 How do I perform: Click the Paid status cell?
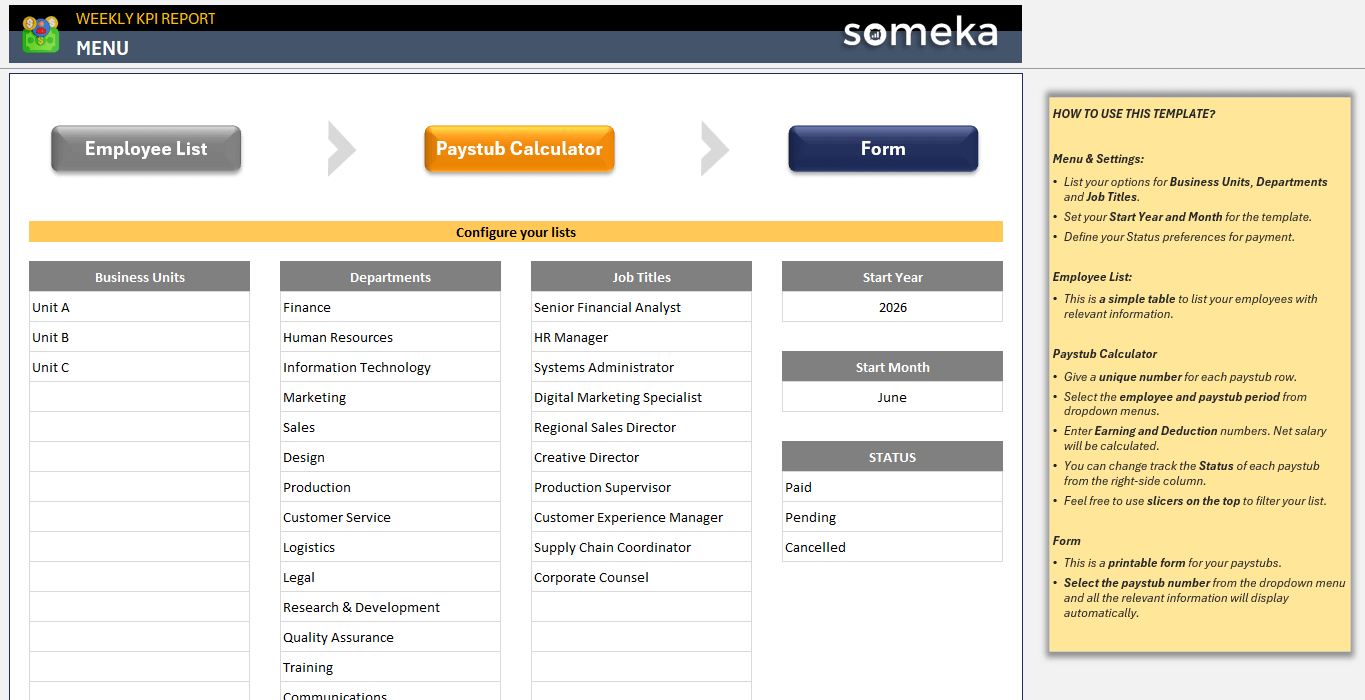[x=892, y=487]
